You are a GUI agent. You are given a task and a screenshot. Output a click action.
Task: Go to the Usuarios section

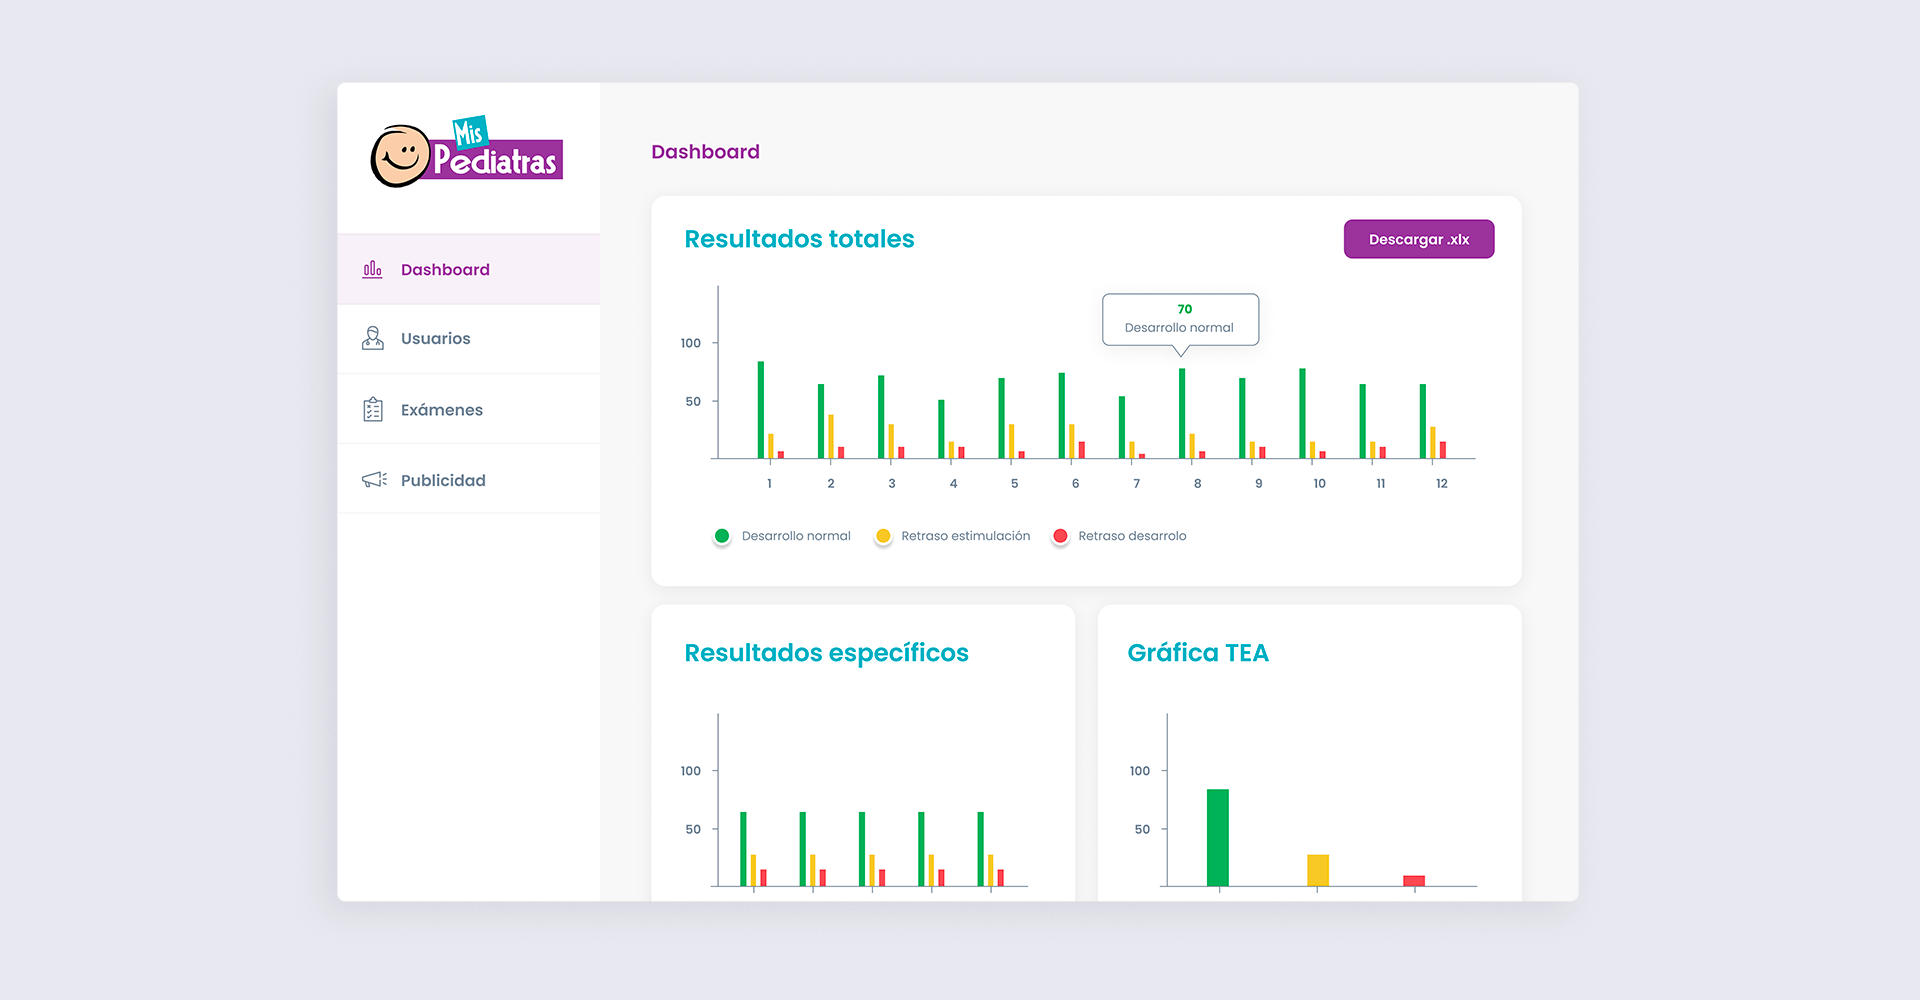click(x=435, y=339)
